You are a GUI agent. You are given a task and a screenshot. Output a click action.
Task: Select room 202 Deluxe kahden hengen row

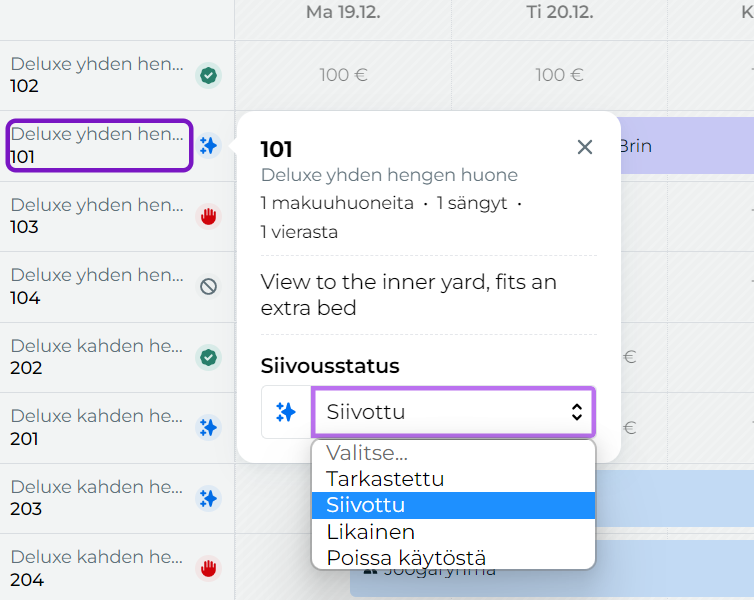[97, 357]
